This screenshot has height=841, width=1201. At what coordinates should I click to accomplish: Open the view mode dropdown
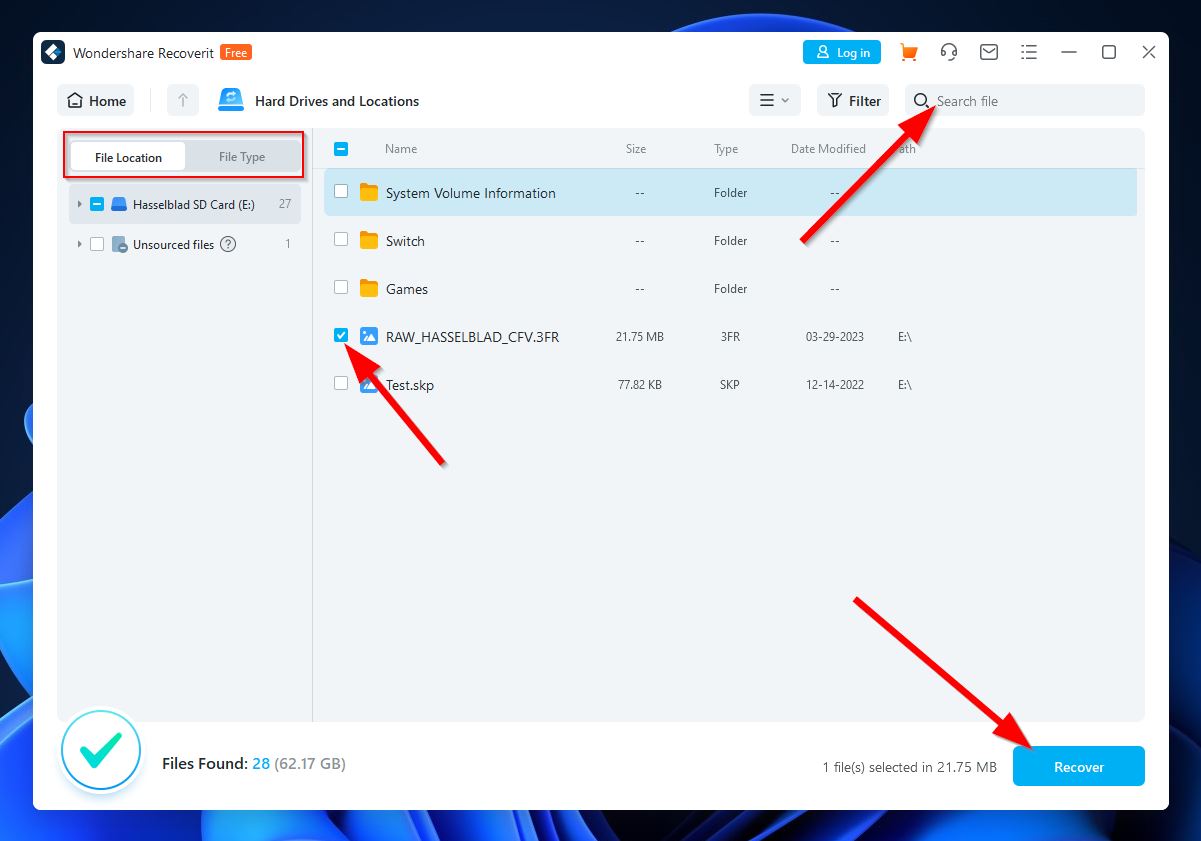774,100
